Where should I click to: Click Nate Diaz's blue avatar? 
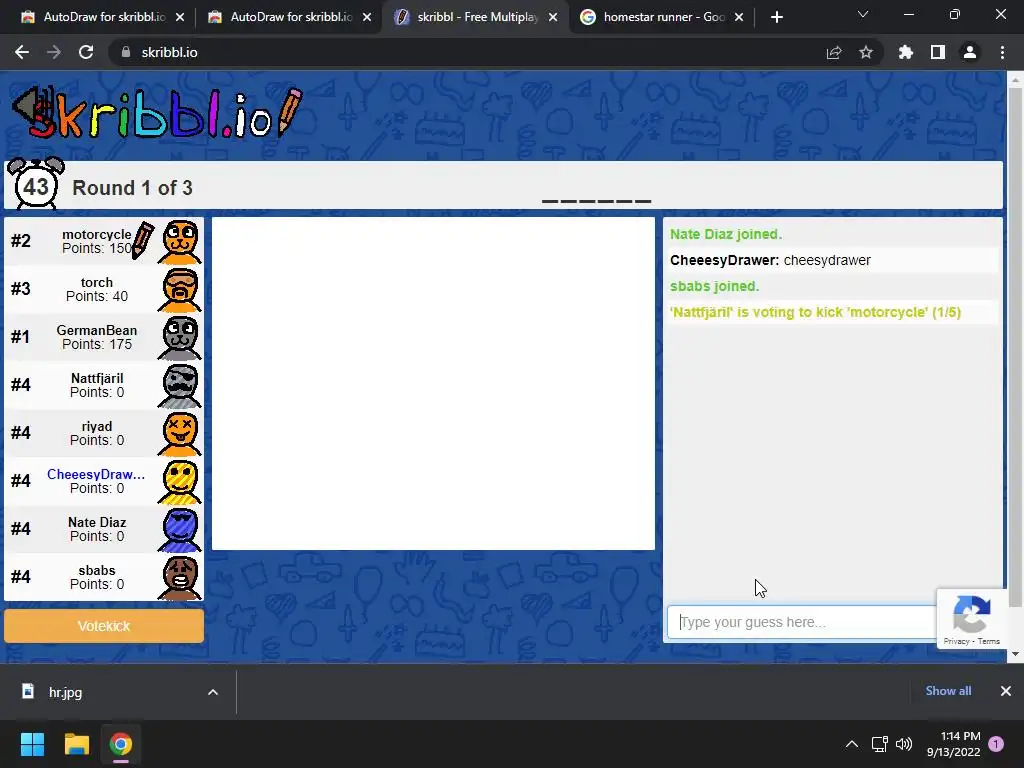pyautogui.click(x=180, y=530)
